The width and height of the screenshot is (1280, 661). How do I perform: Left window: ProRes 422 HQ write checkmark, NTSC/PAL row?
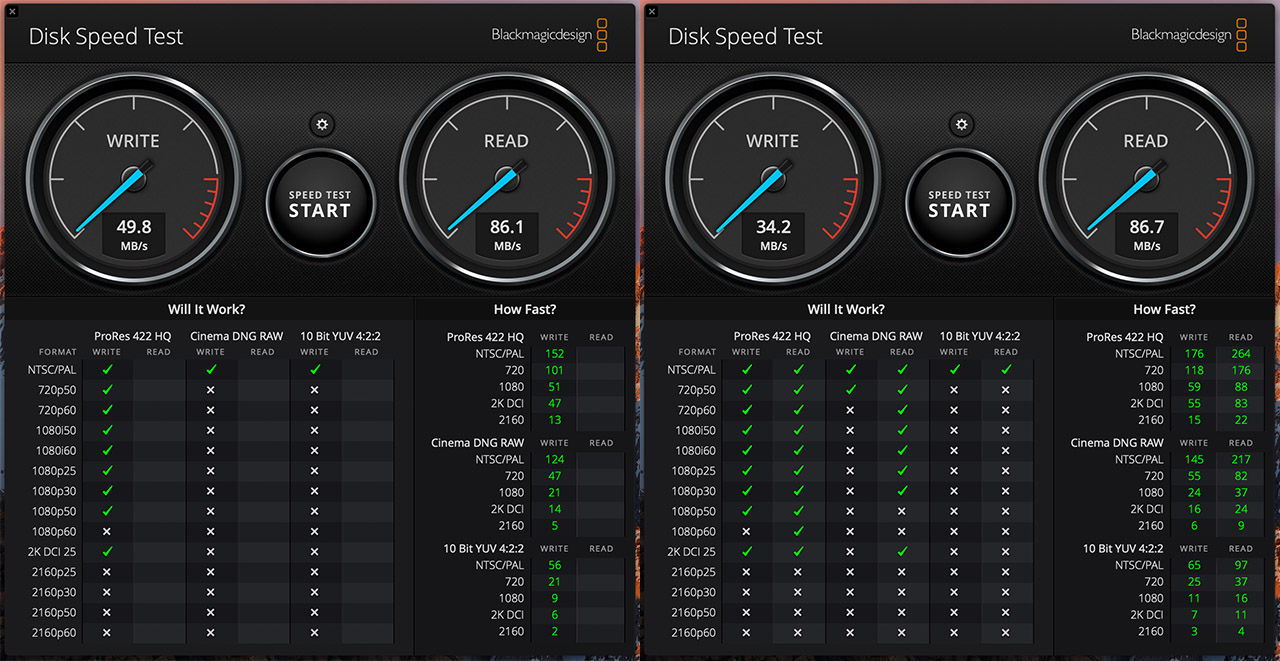107,369
